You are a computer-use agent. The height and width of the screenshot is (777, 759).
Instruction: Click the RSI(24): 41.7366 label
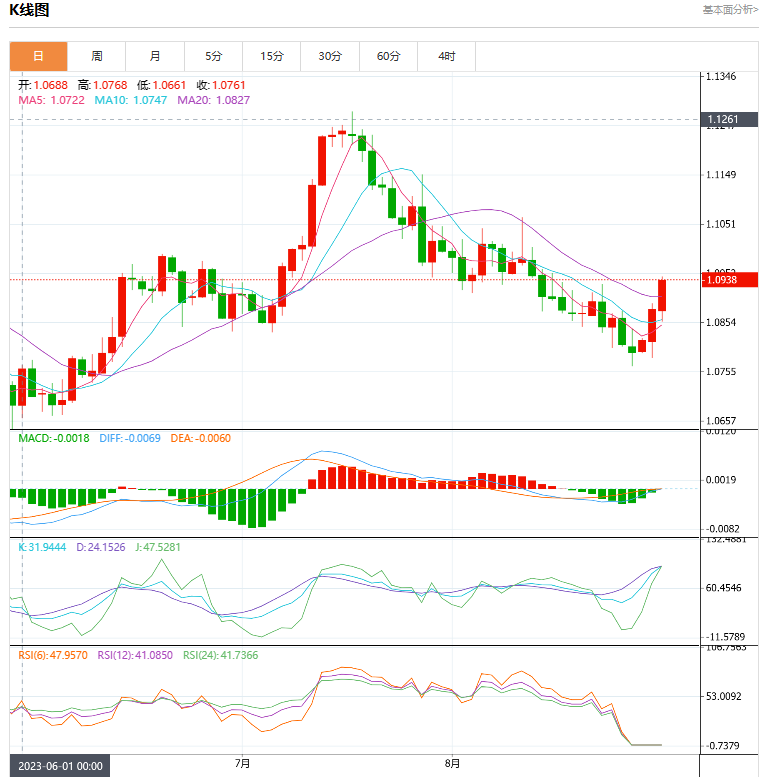[x=220, y=655]
